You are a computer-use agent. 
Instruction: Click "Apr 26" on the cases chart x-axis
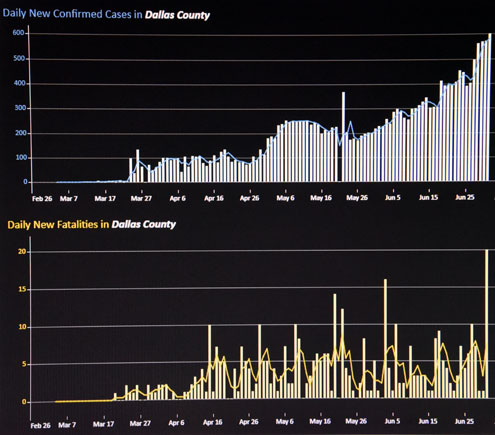tap(250, 198)
